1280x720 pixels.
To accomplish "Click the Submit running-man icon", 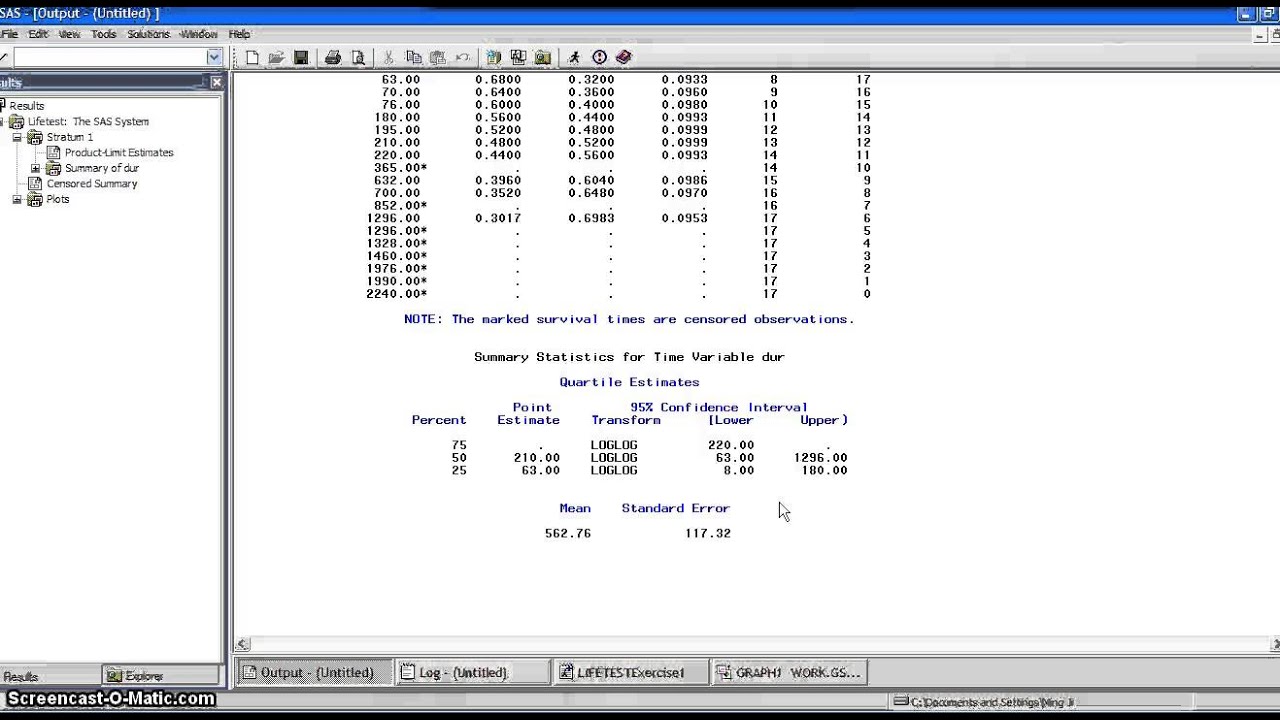I will pyautogui.click(x=574, y=58).
